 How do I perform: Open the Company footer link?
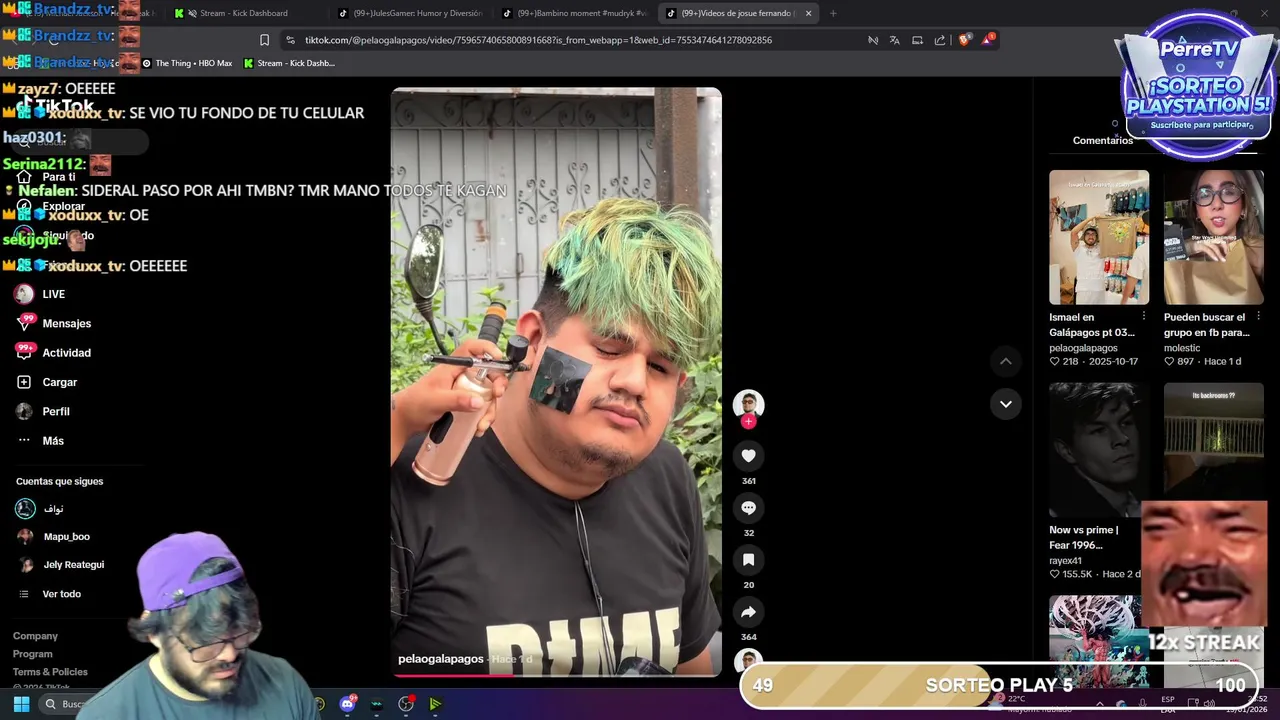click(x=35, y=636)
